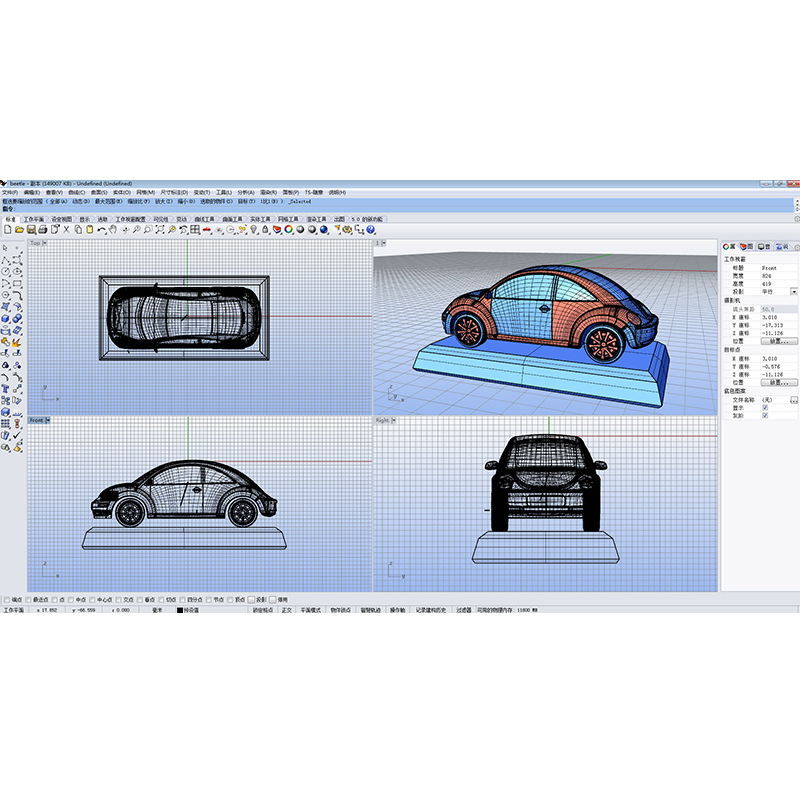This screenshot has height=800, width=800.
Task: Open the layers tab in the right panel
Action: (746, 246)
